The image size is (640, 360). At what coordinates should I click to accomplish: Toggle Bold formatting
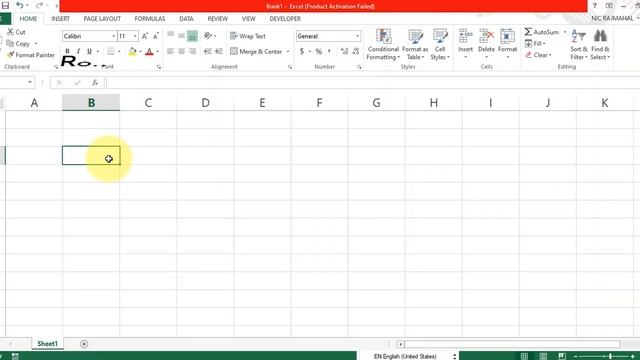(67, 51)
